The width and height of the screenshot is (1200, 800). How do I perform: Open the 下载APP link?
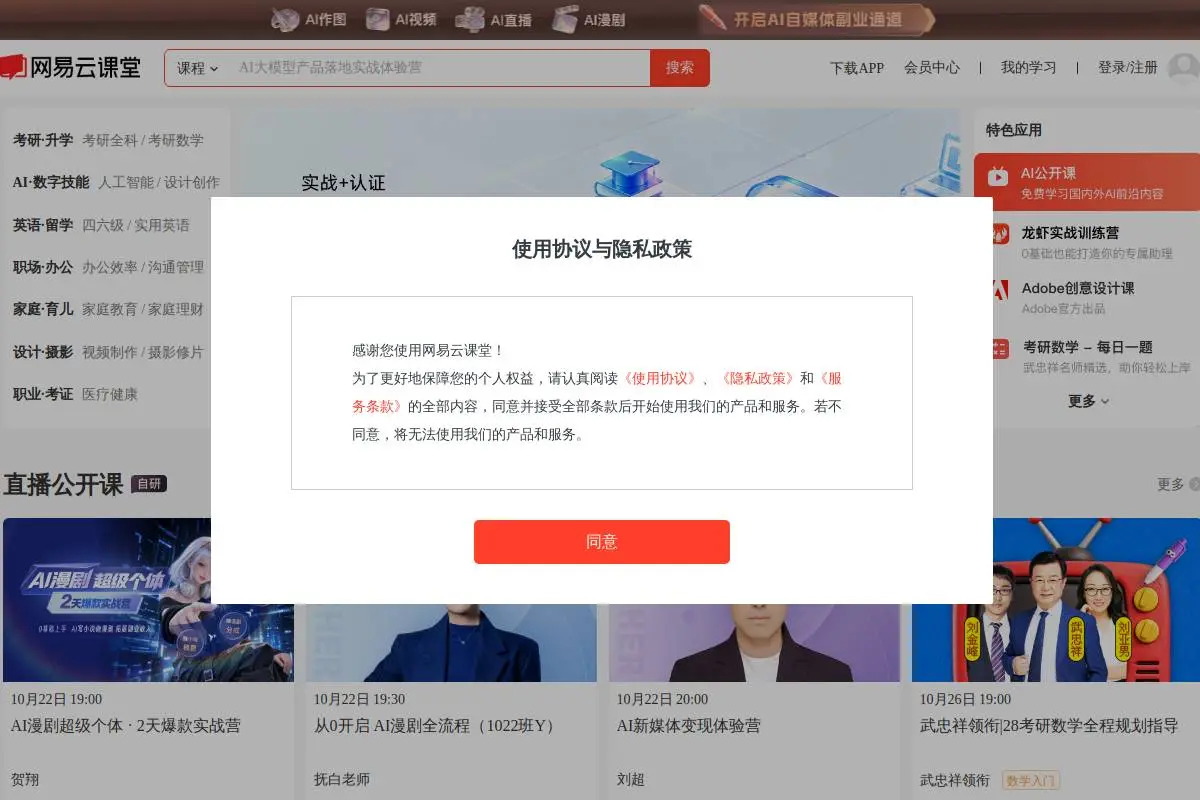(857, 68)
